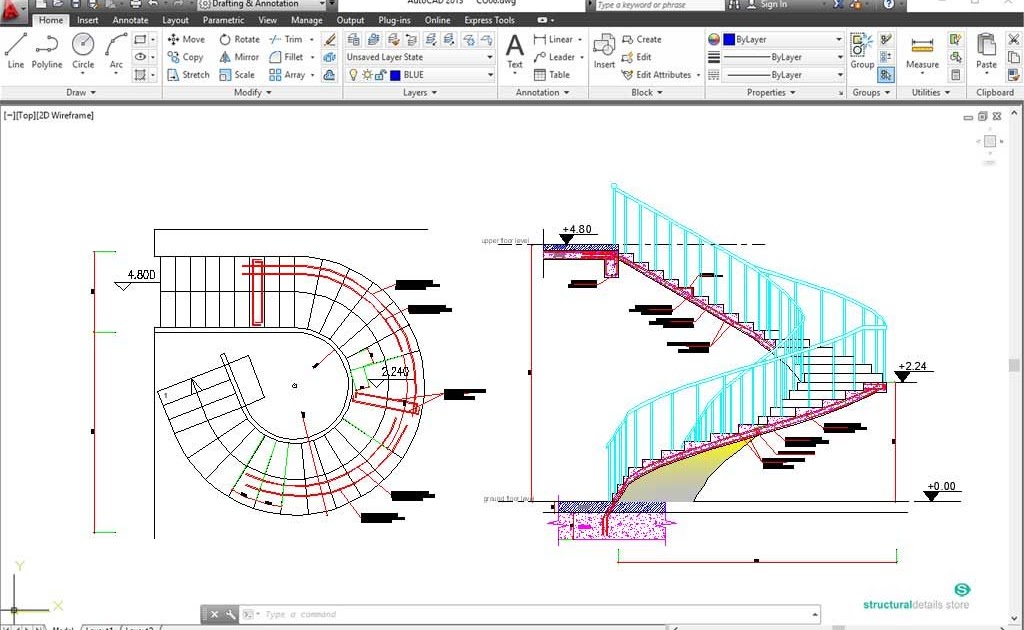Viewport: 1024px width, 630px height.
Task: Click the block Edit button
Action: 637,57
